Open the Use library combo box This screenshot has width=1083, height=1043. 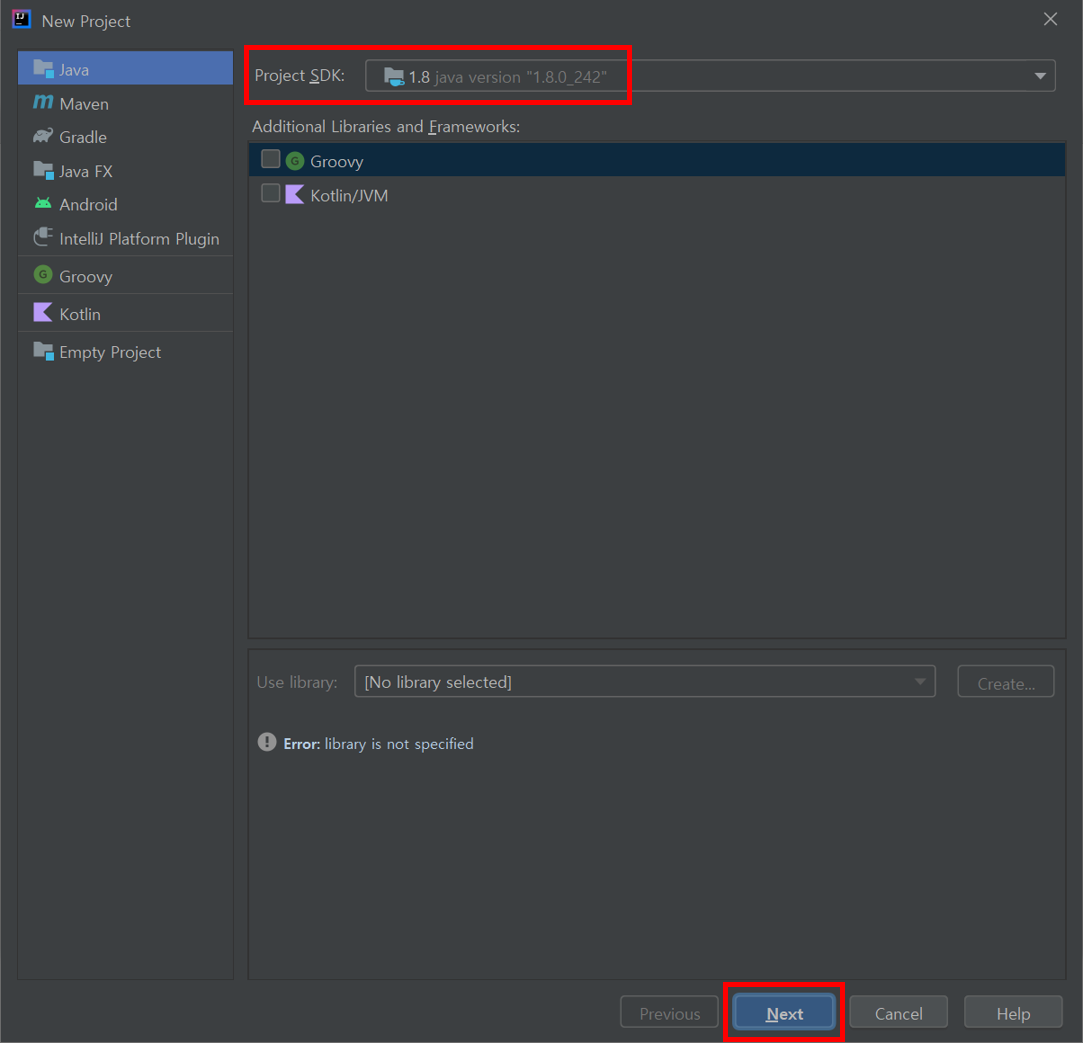point(644,682)
